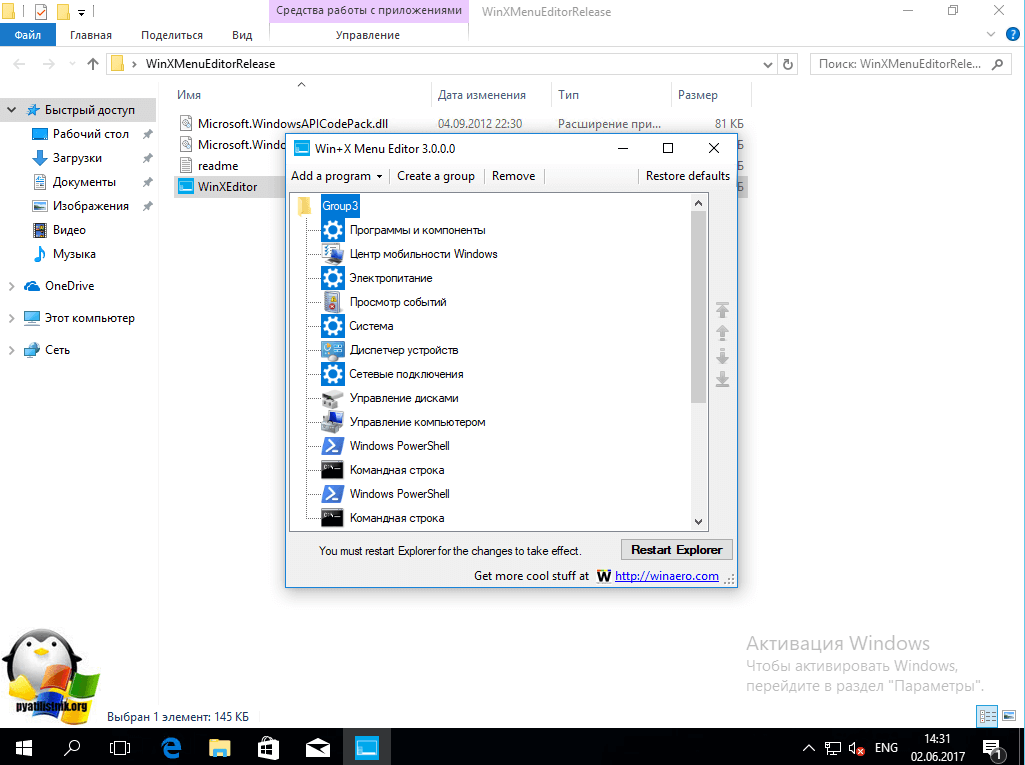
Task: Expand the OneDrive tree node
Action: [11, 286]
